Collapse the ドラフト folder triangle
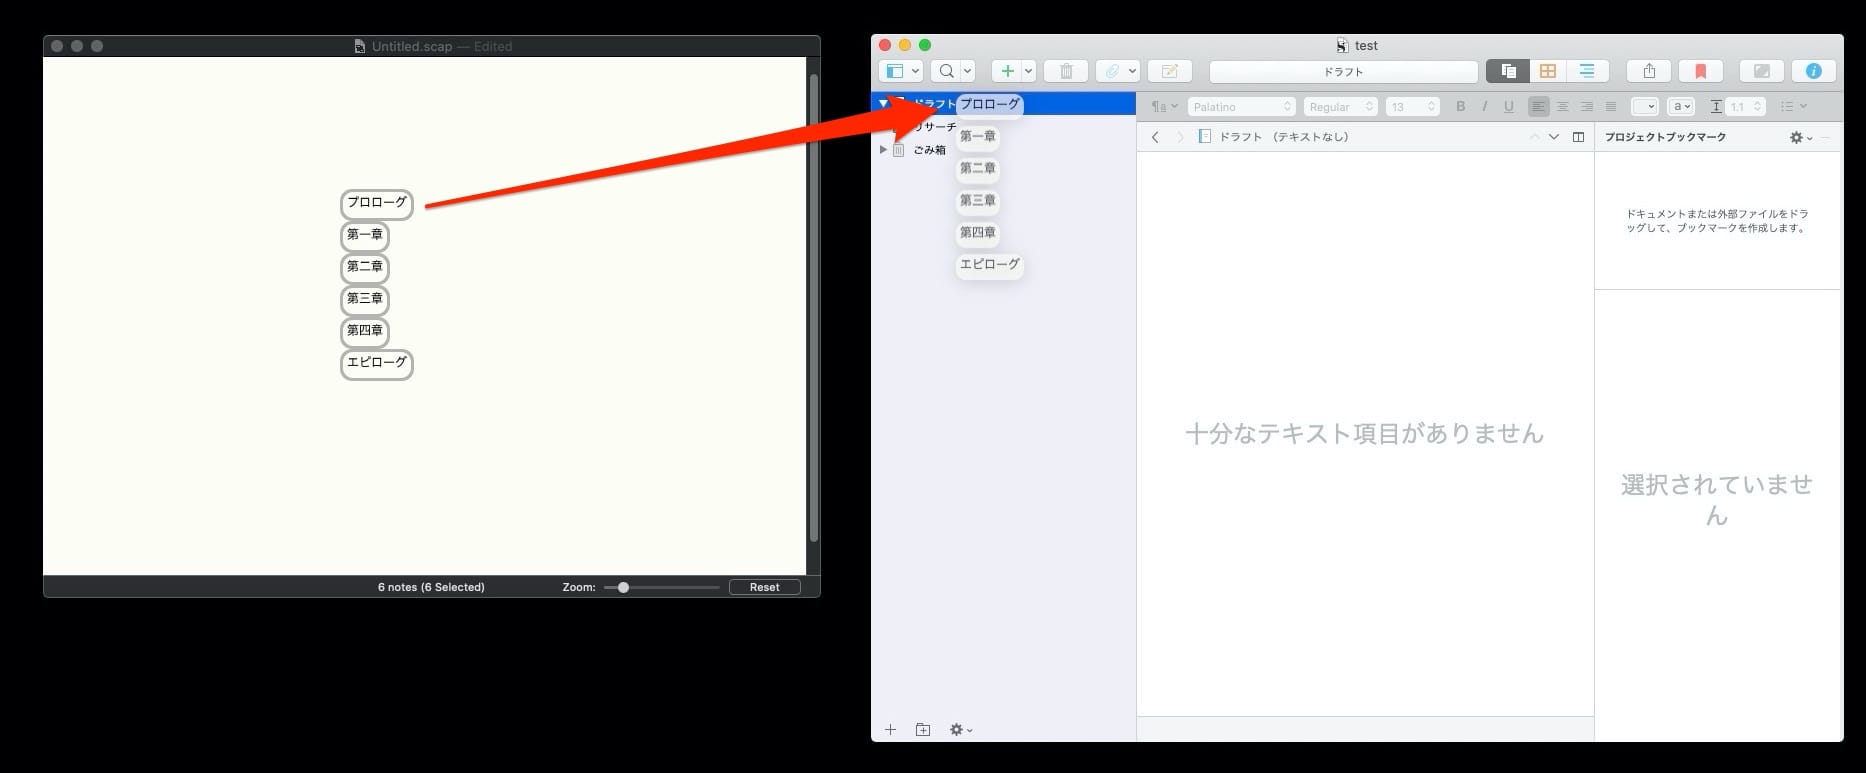 click(x=883, y=103)
